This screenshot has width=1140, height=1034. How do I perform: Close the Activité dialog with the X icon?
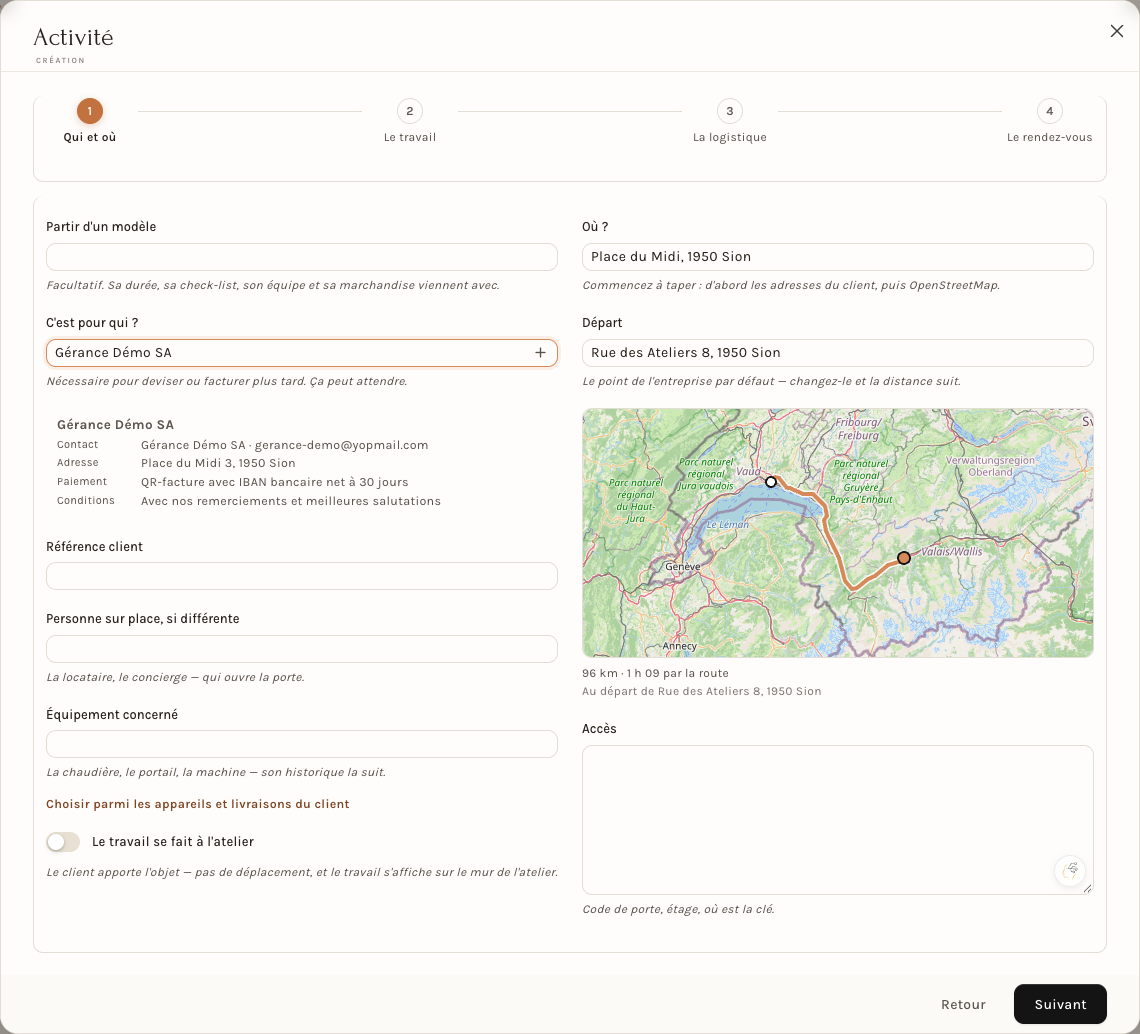(x=1117, y=31)
